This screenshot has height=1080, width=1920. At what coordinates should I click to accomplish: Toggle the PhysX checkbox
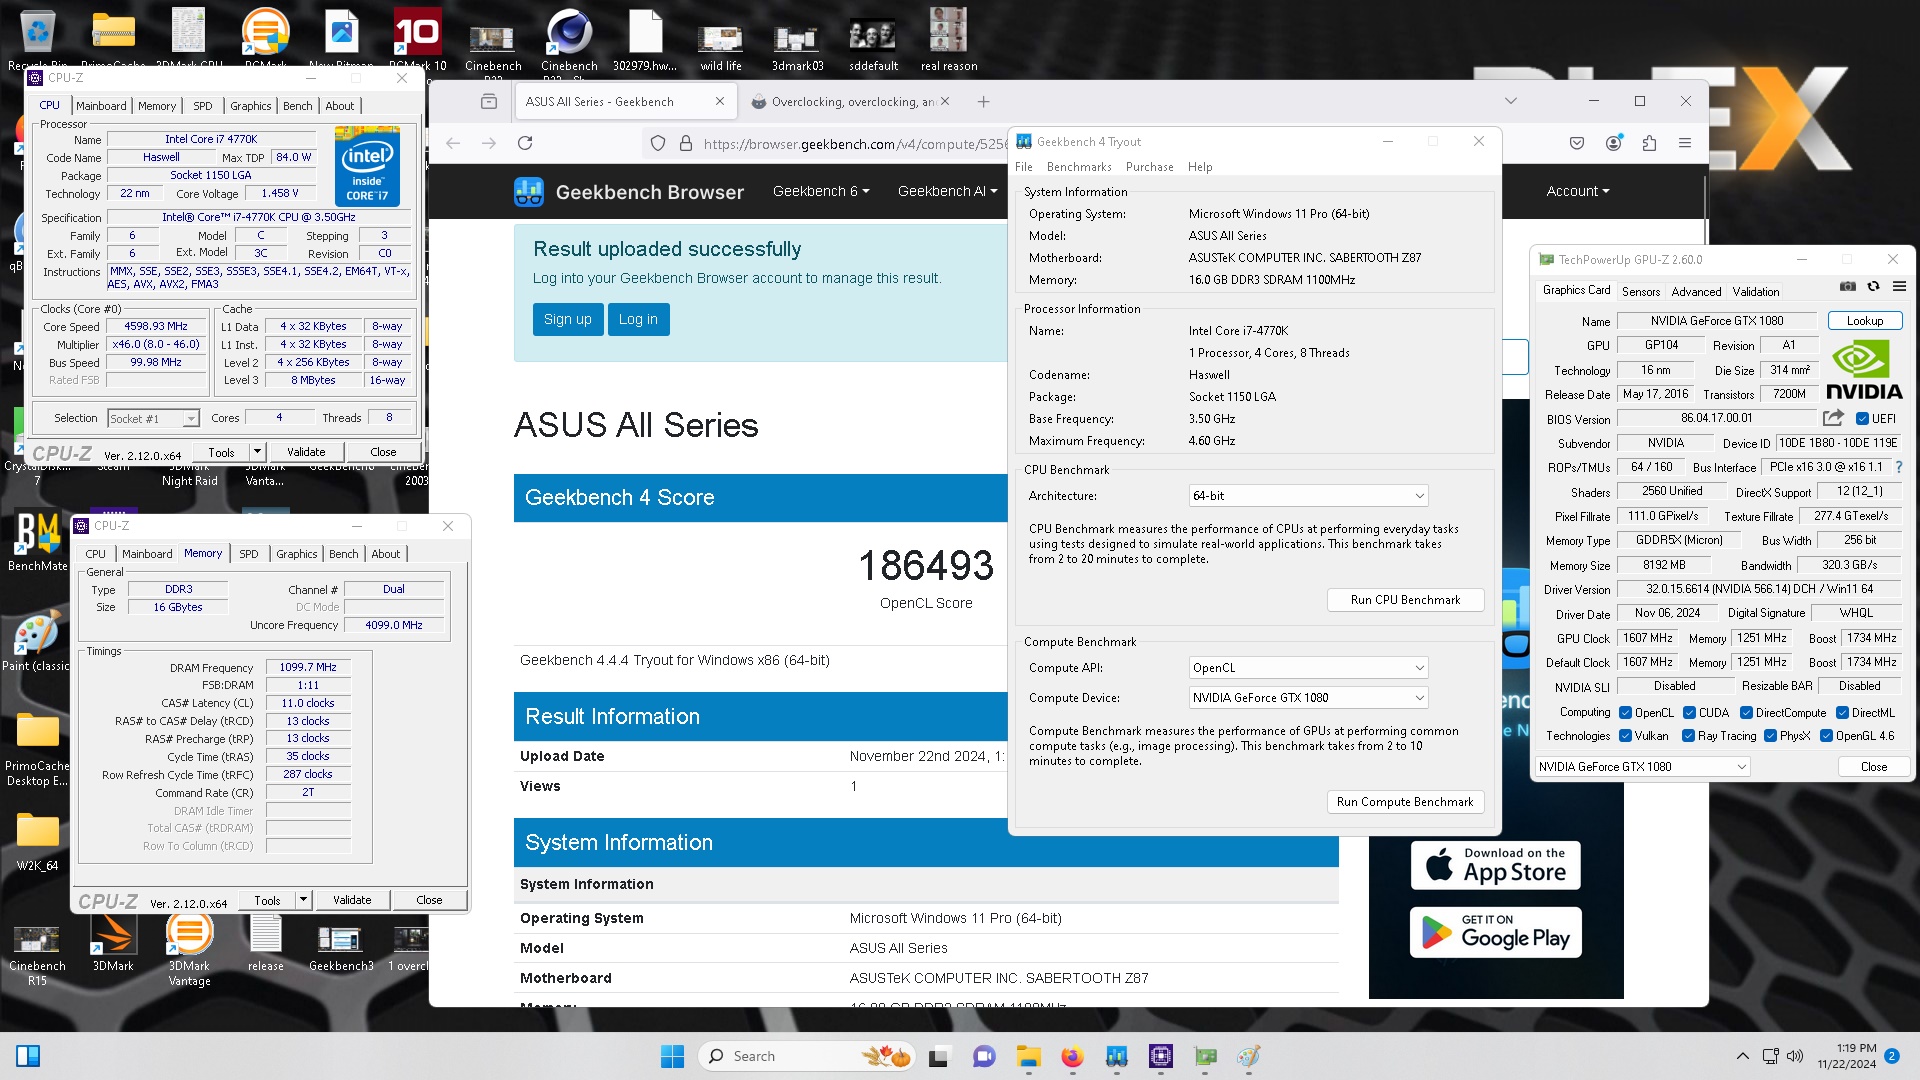(1770, 736)
